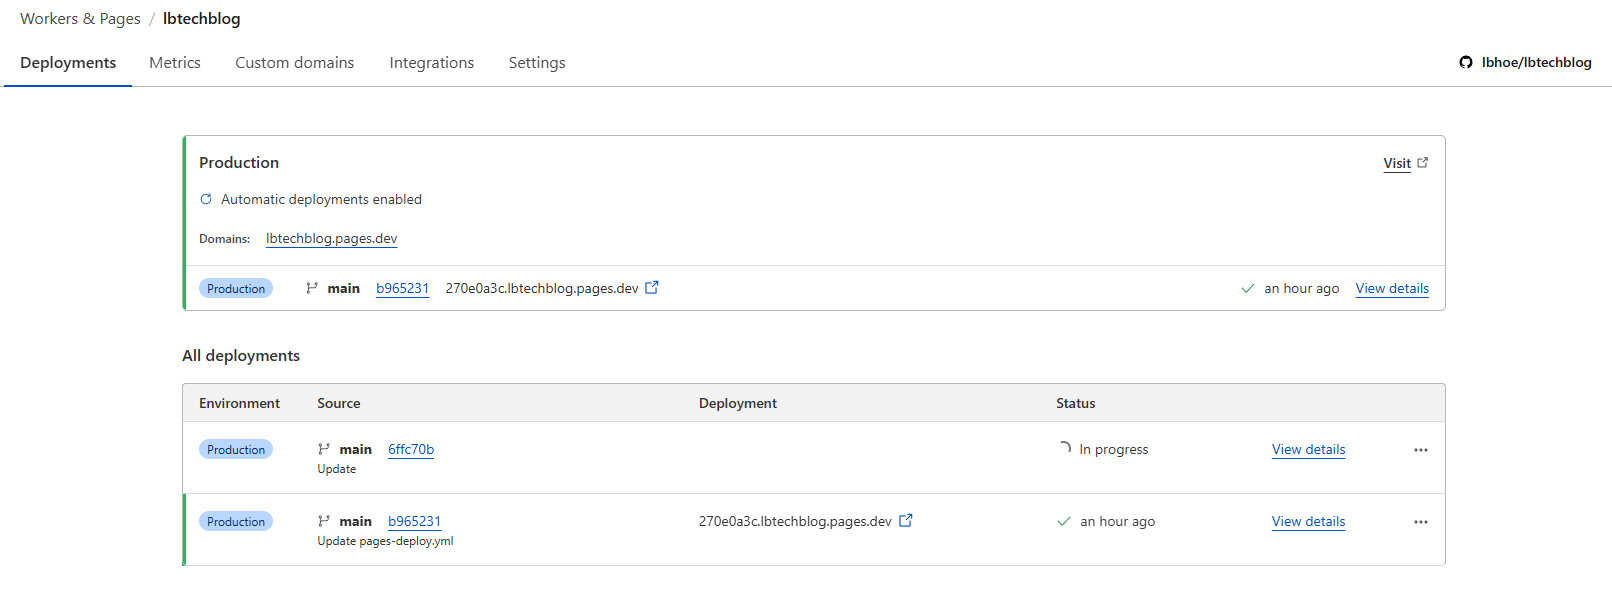Switch to the Metrics tab
The height and width of the screenshot is (594, 1612).
pyautogui.click(x=175, y=62)
